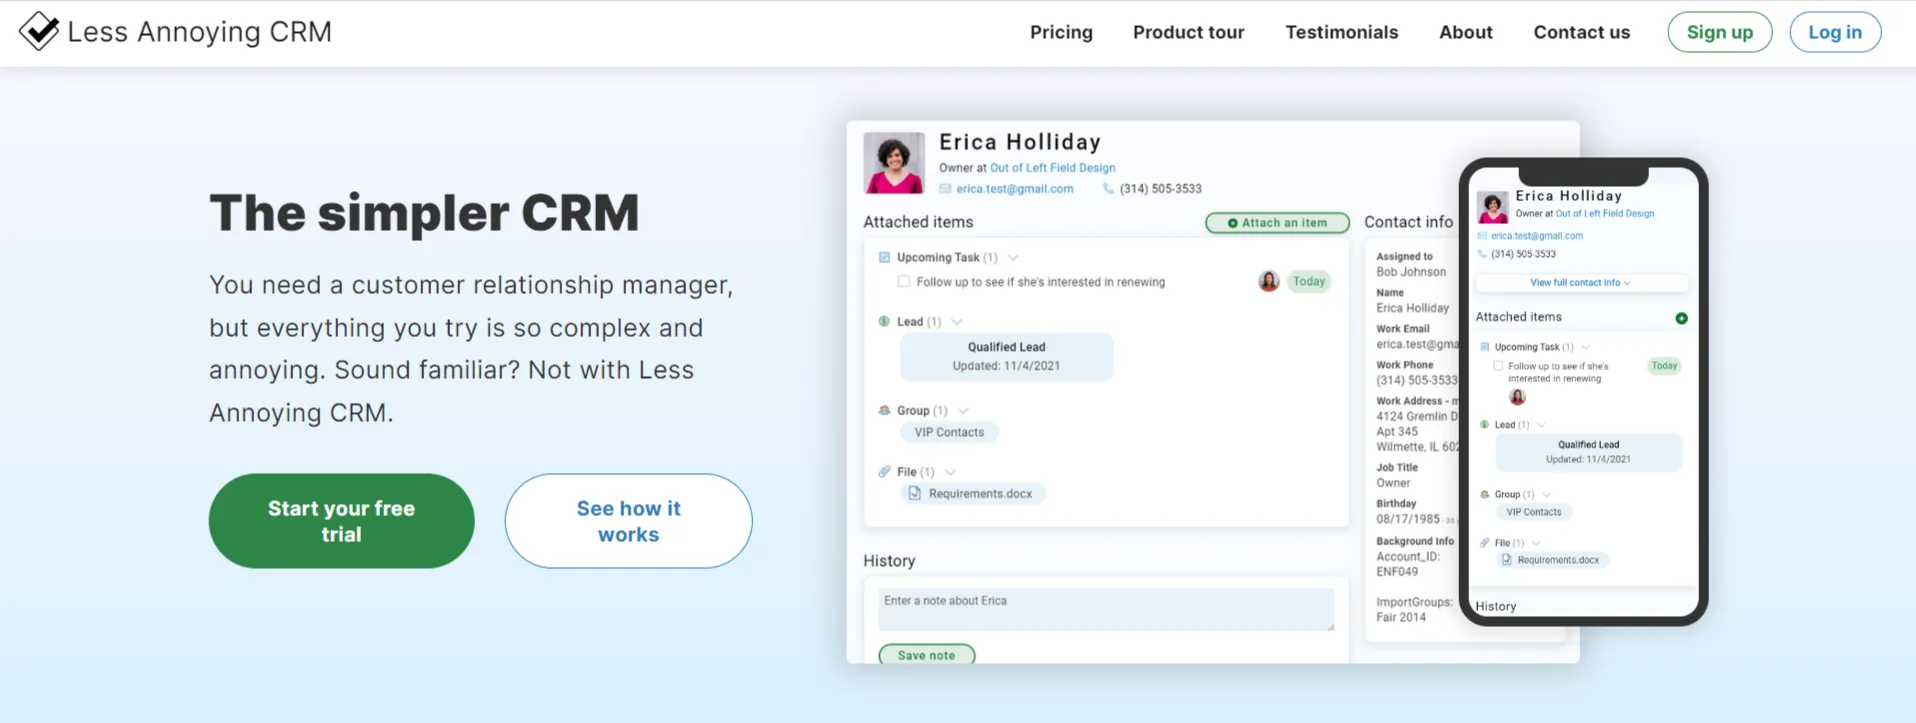The image size is (1916, 723).
Task: Go to Testimonials
Action: (x=1341, y=32)
